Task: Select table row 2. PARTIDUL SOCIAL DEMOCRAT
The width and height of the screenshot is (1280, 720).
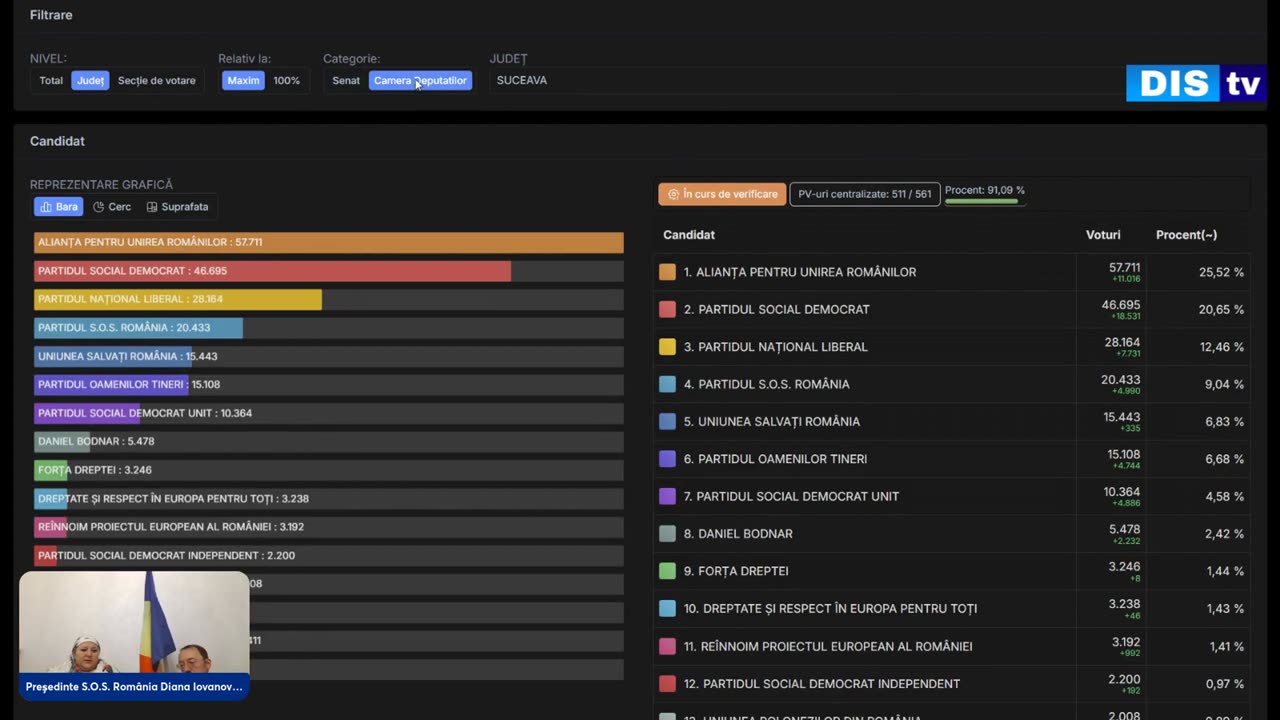Action: coord(952,309)
